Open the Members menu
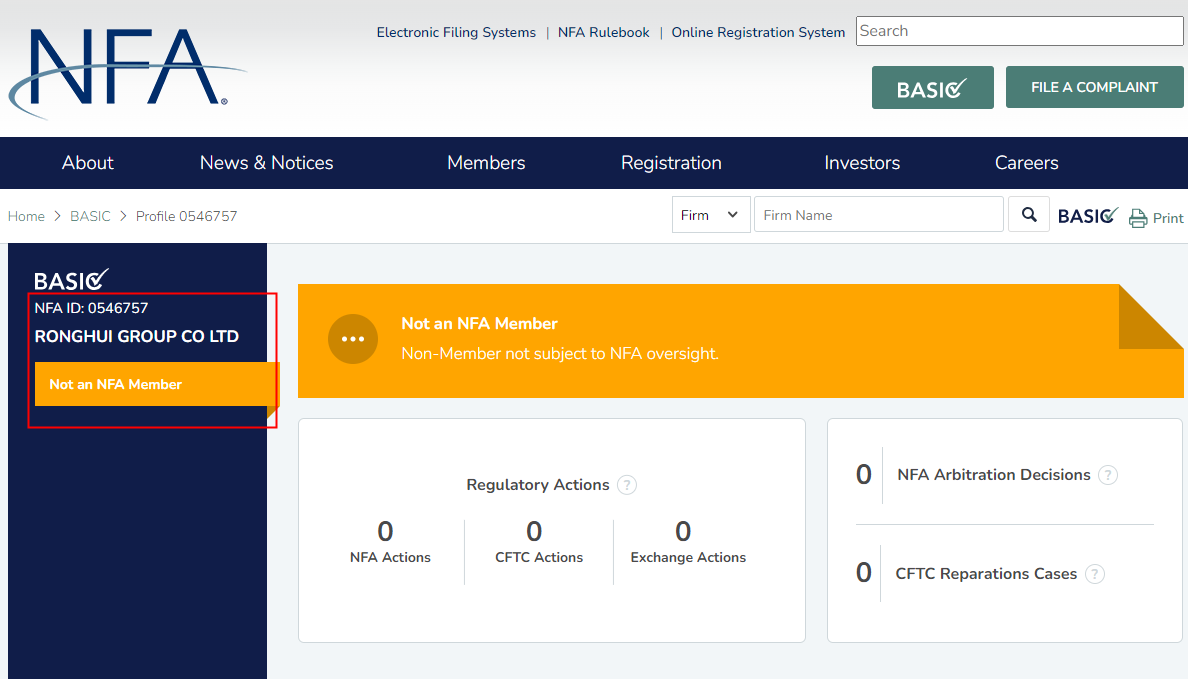The height and width of the screenshot is (679, 1188). click(486, 163)
